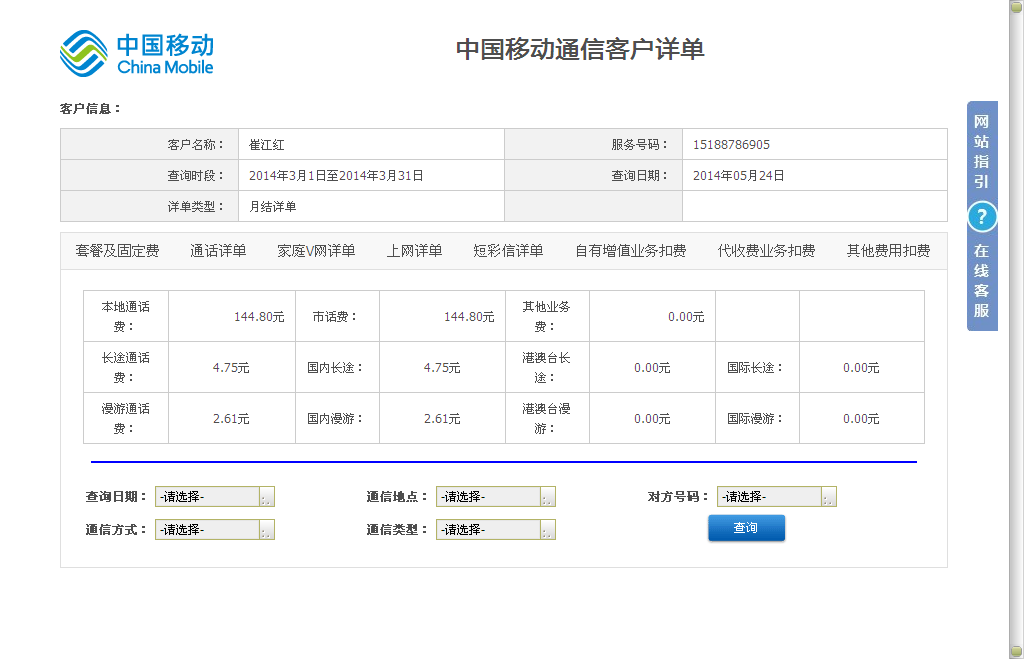Select the 上网详单 tab
This screenshot has width=1024, height=659.
pos(414,251)
